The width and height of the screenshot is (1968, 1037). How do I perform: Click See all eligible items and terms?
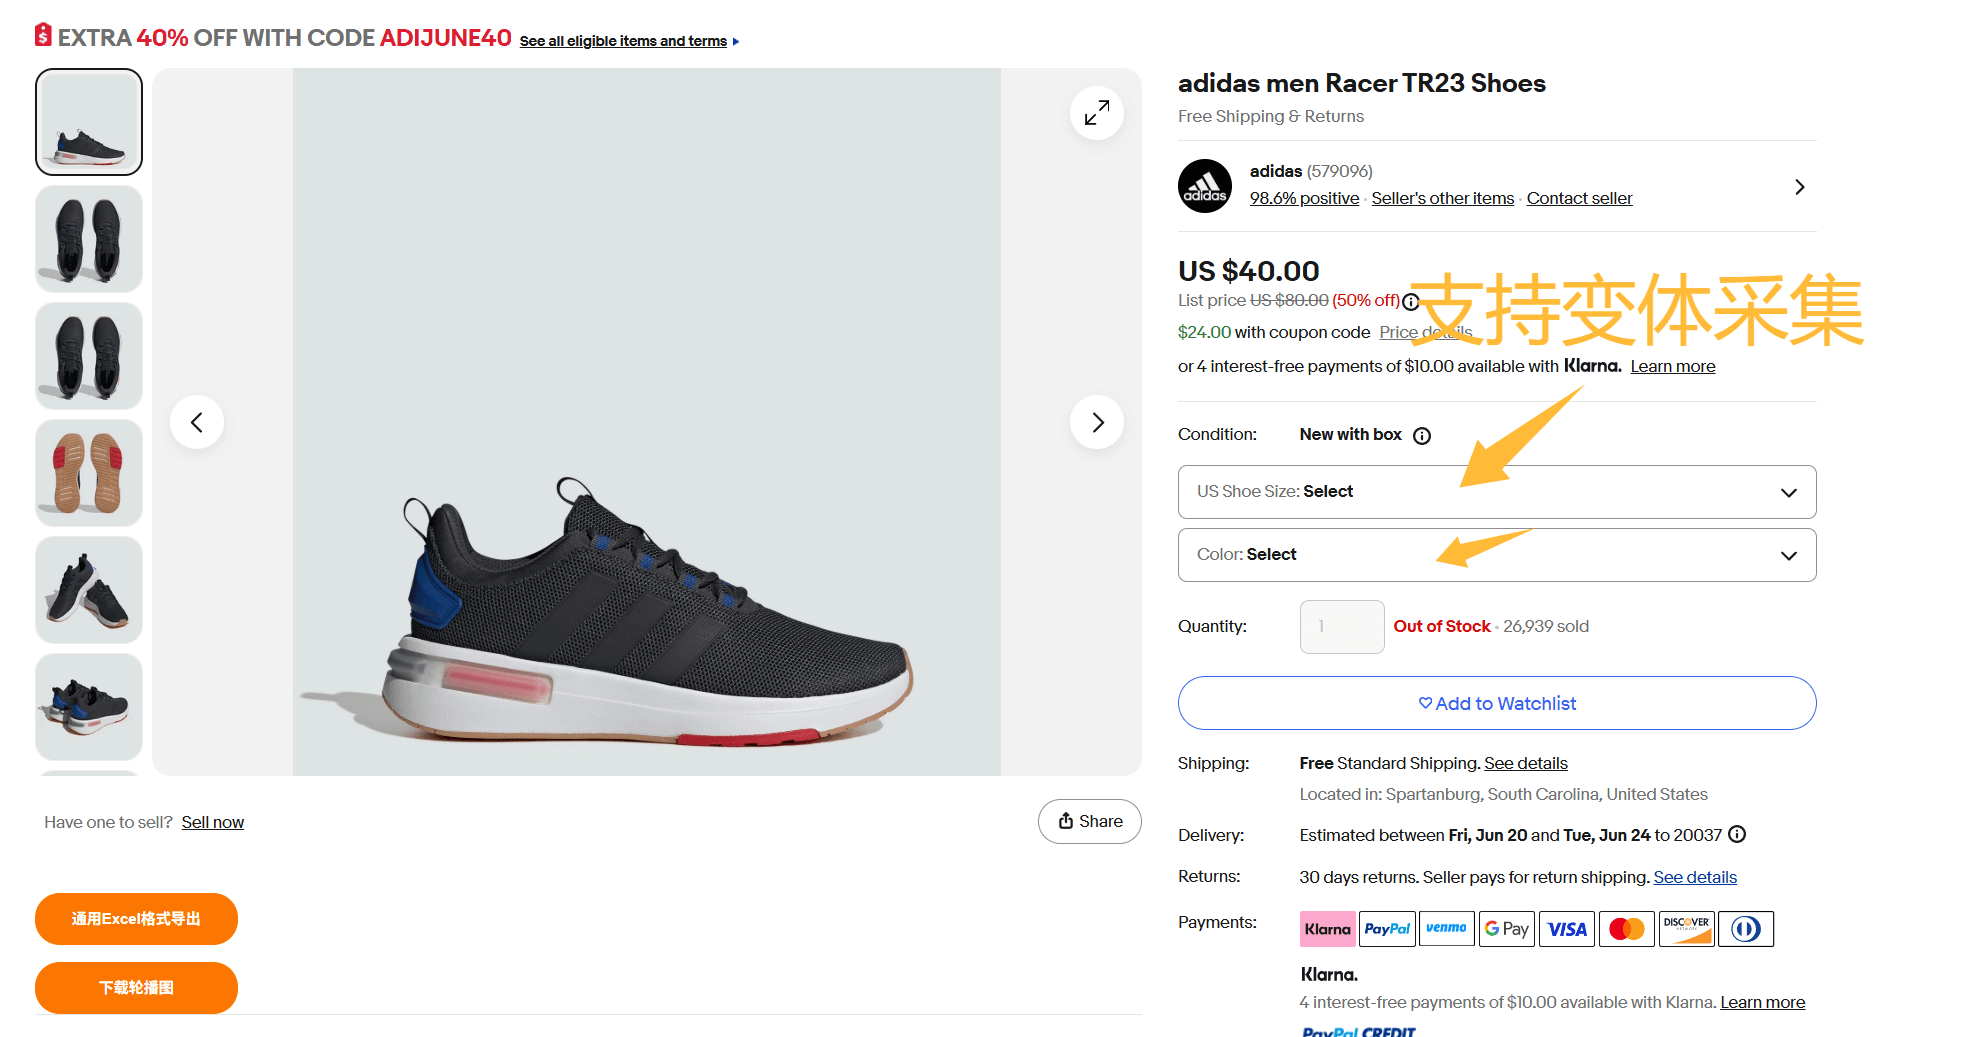623,41
